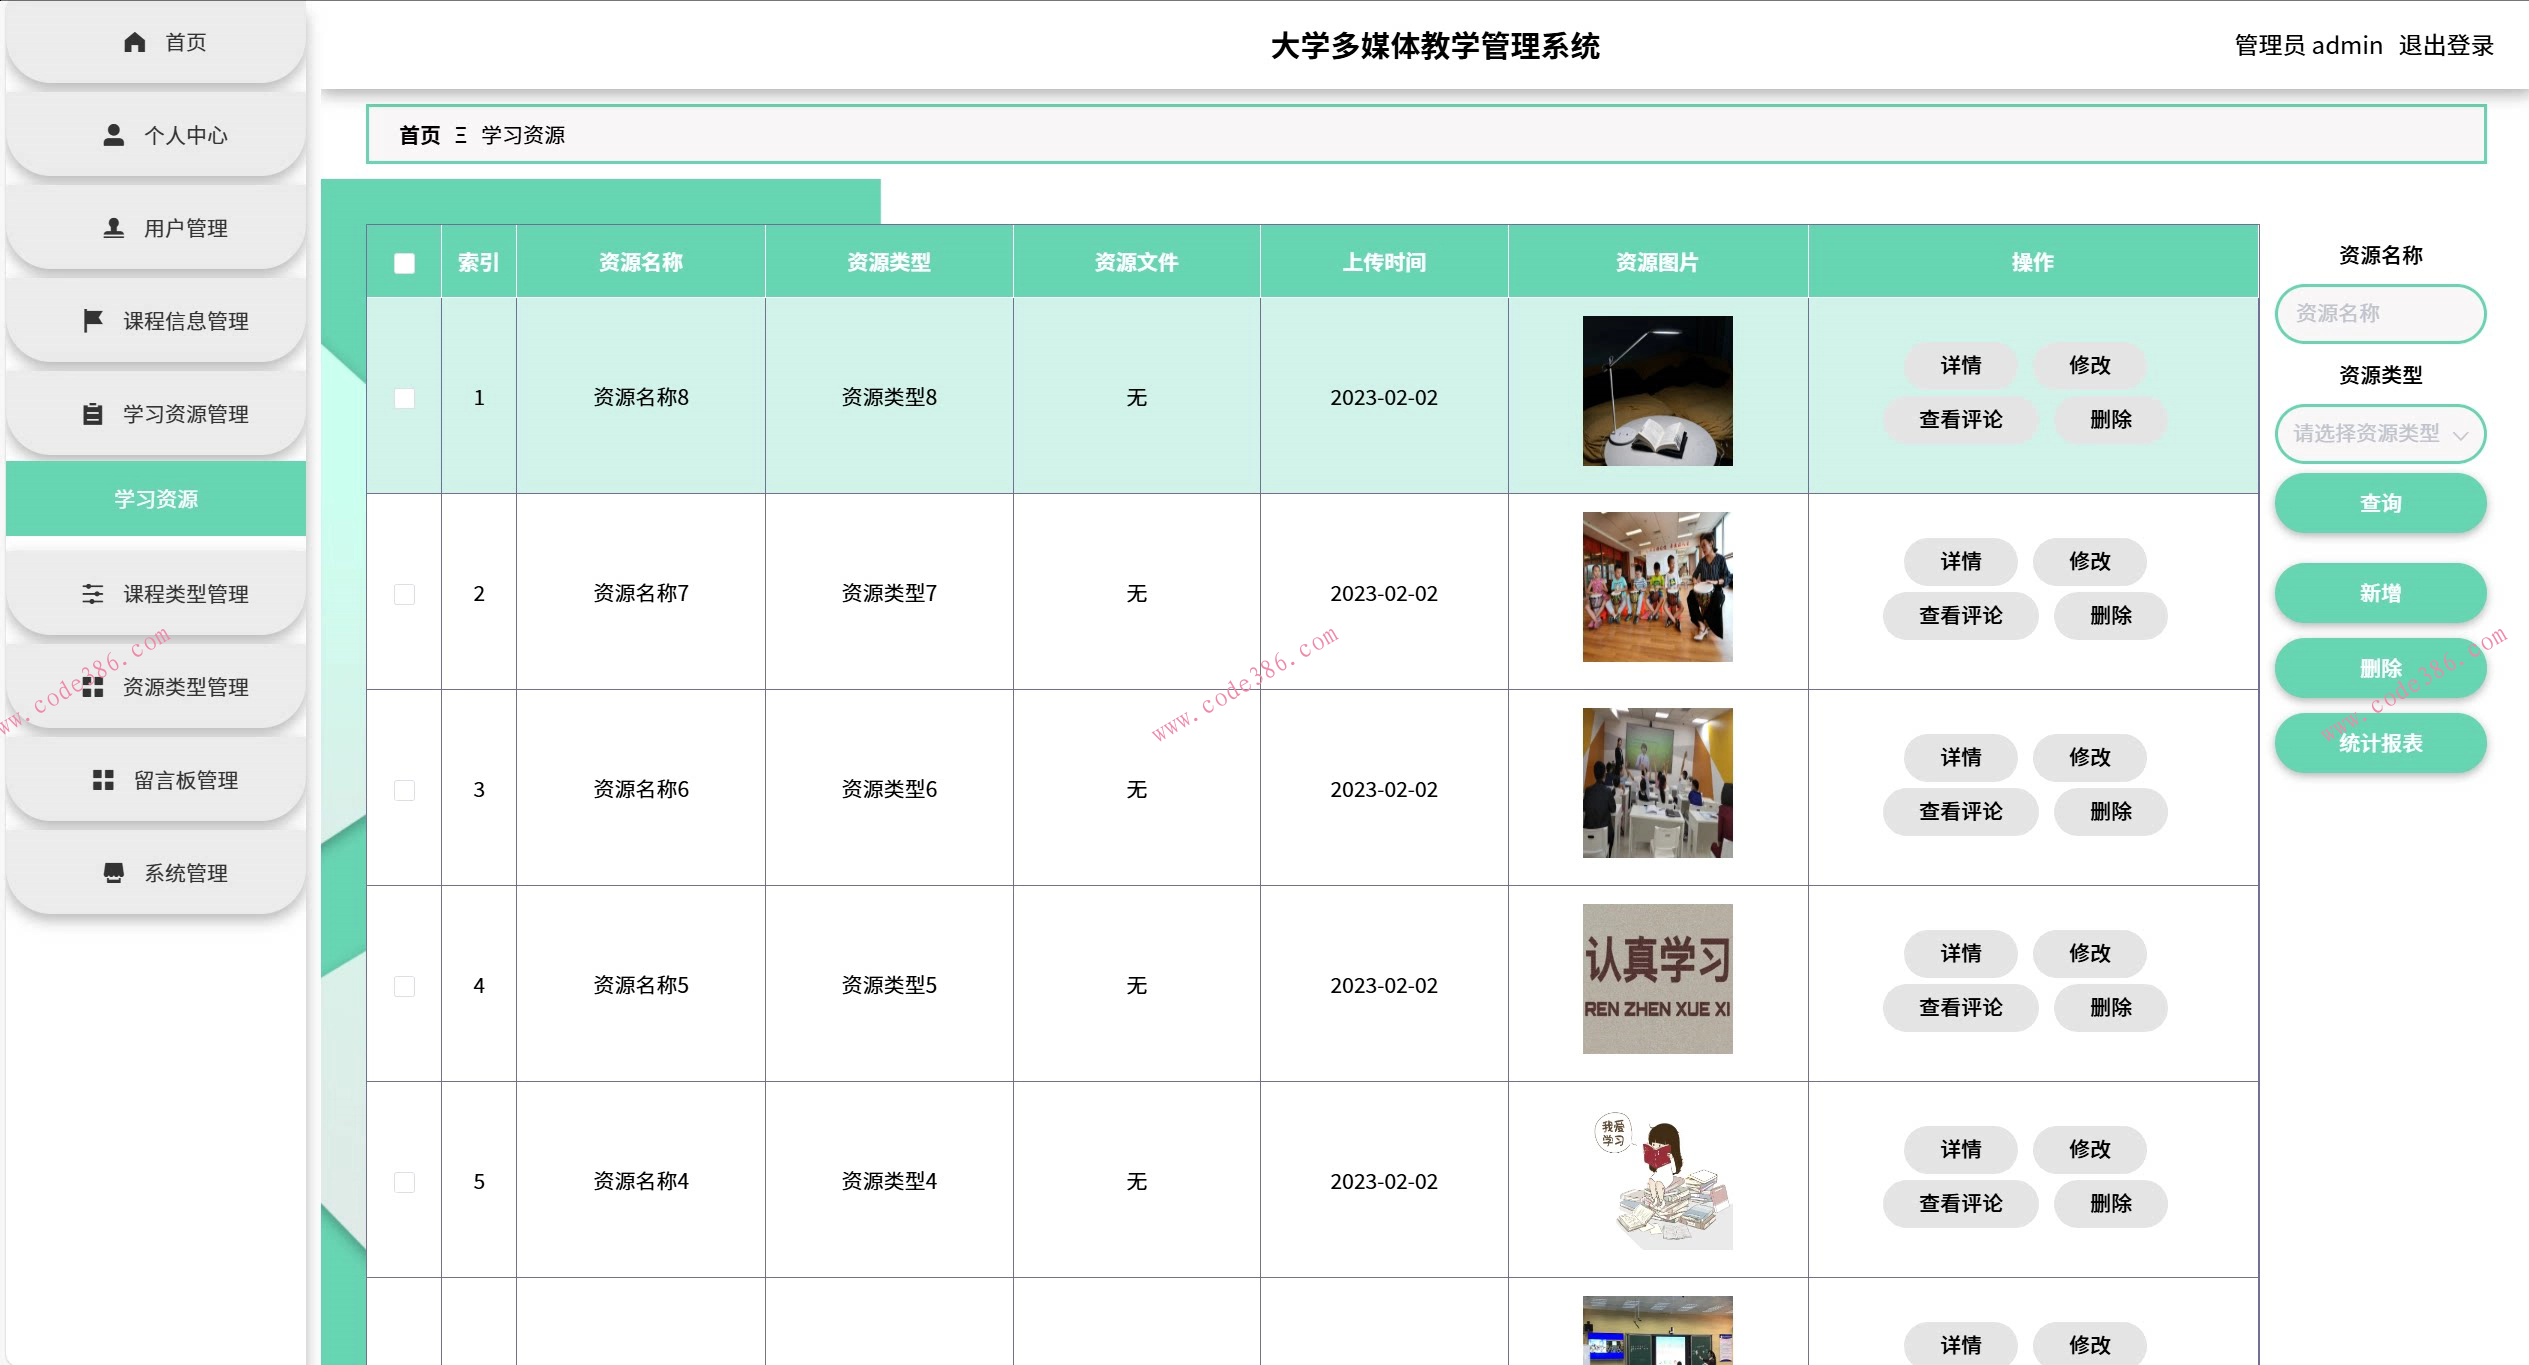Click the user icon beside 用户管理
Screen dimensions: 2529x1365
[x=114, y=228]
